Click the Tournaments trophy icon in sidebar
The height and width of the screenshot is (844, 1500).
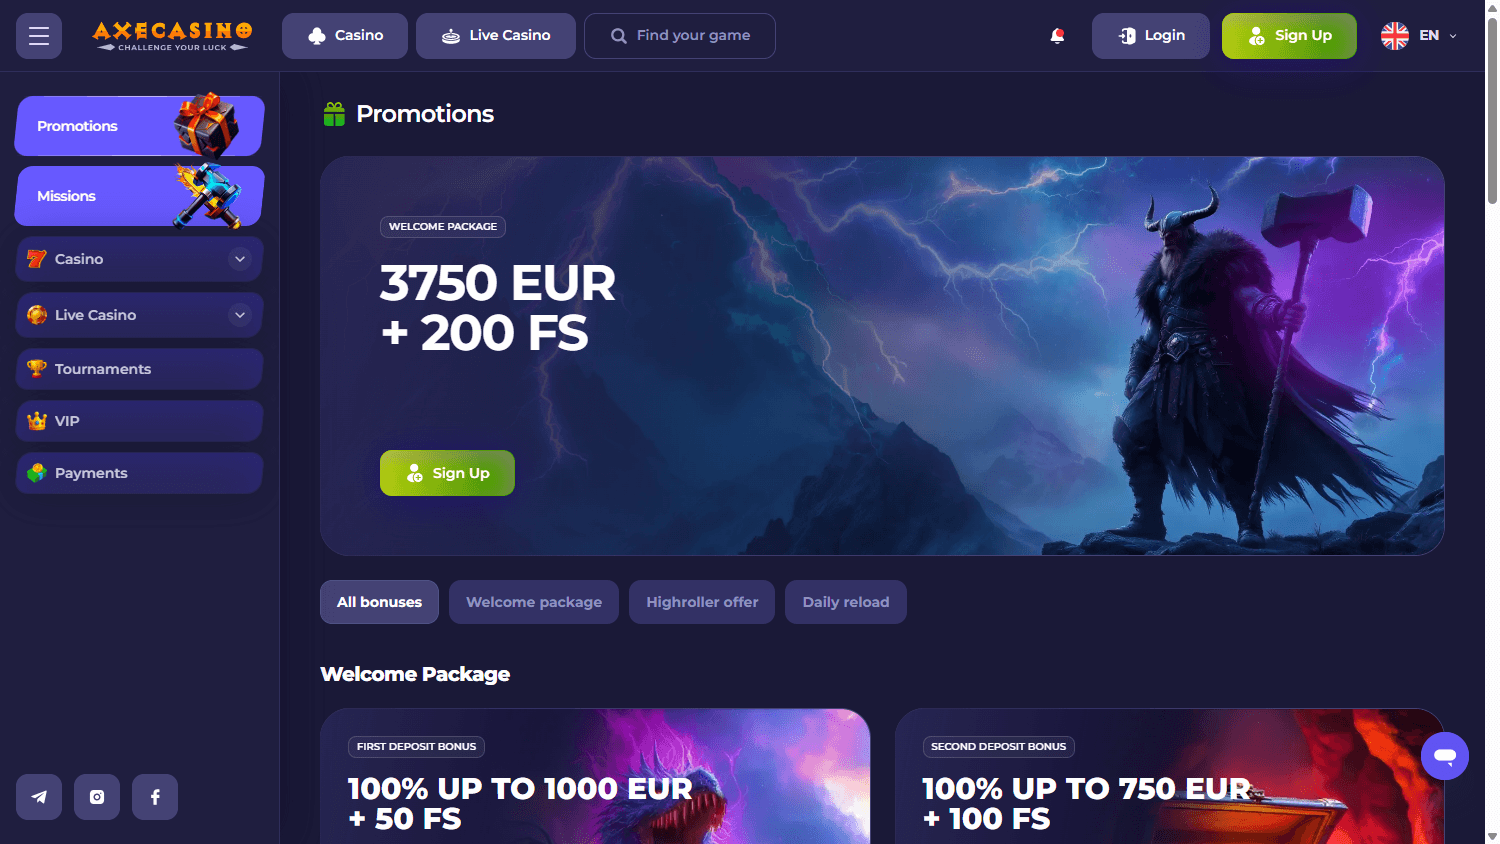[x=37, y=368]
